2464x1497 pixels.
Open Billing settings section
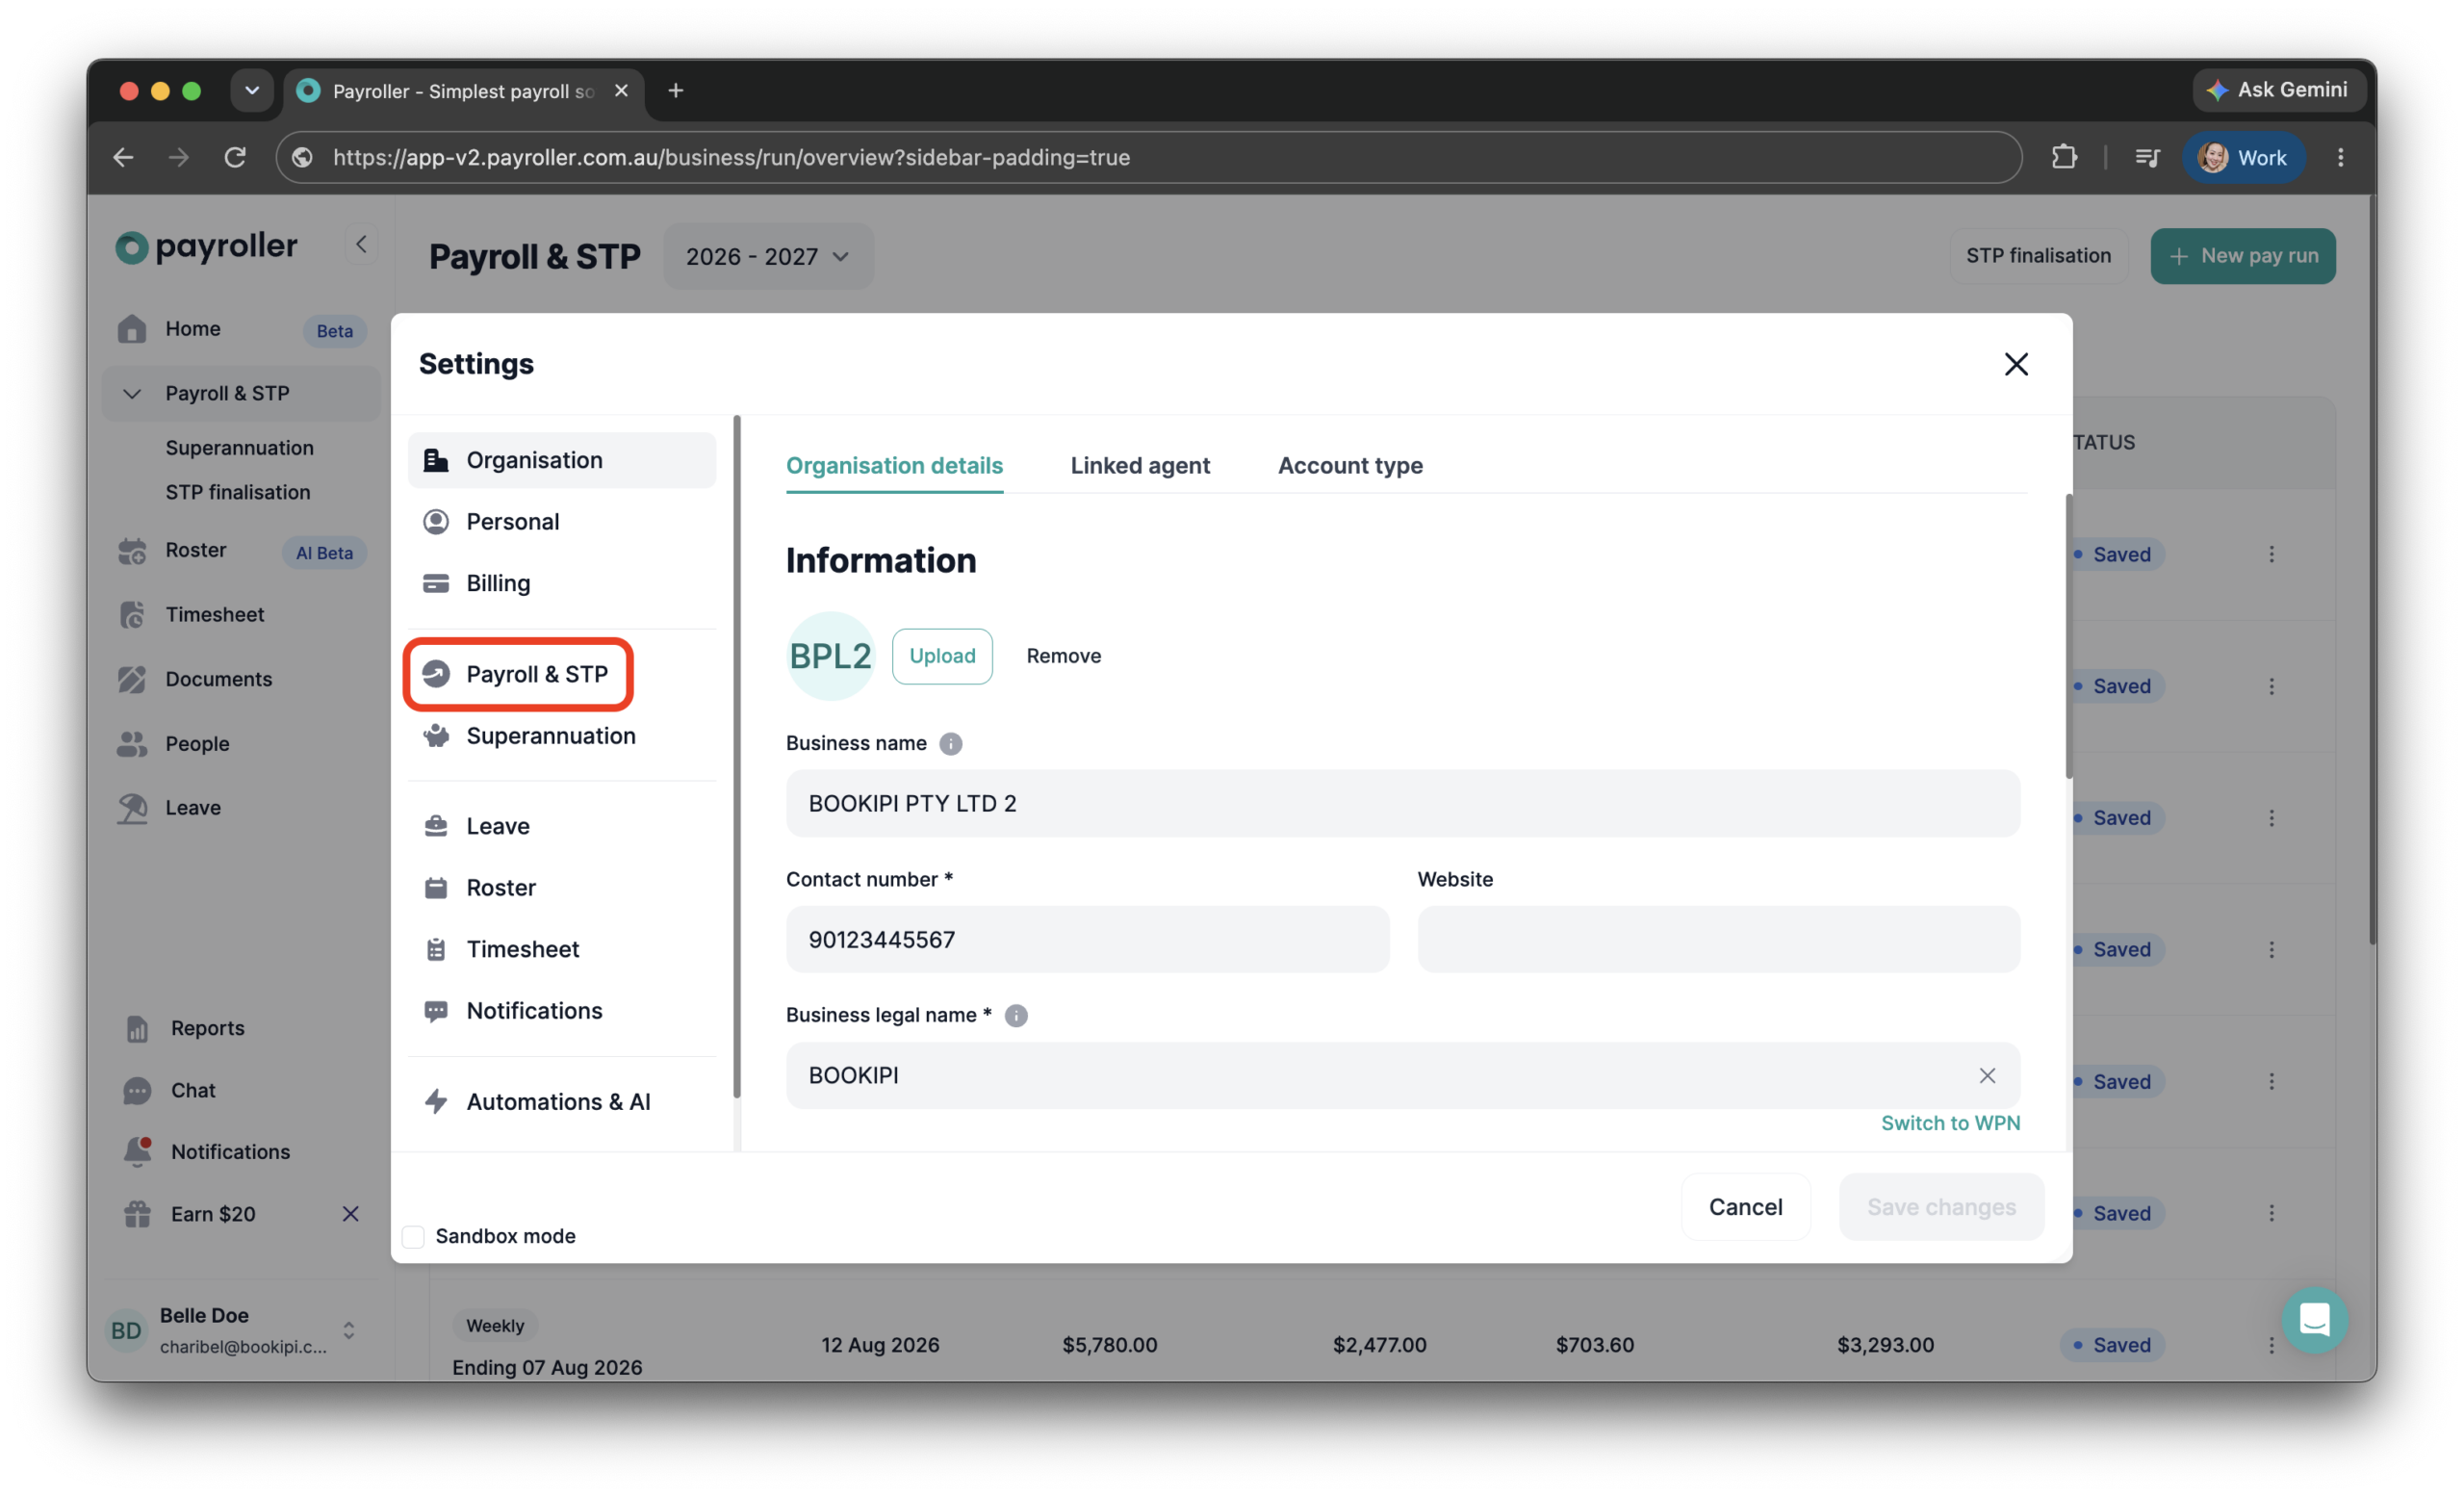561,583
